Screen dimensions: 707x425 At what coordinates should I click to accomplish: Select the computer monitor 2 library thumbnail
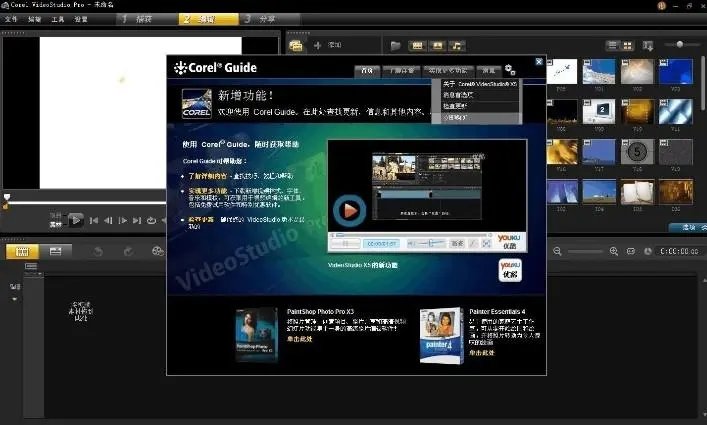click(599, 111)
